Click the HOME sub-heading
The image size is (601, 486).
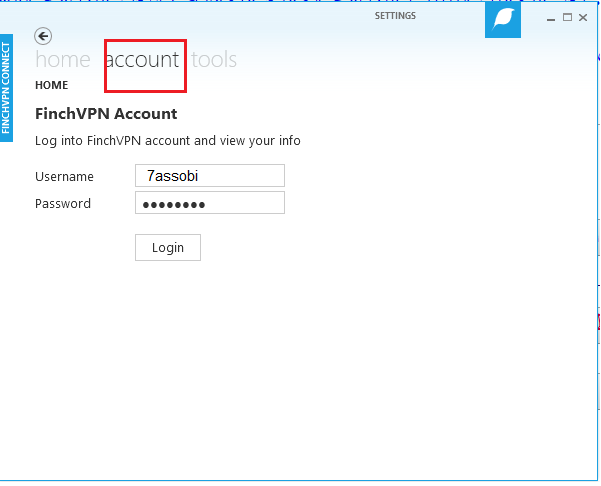pos(51,85)
